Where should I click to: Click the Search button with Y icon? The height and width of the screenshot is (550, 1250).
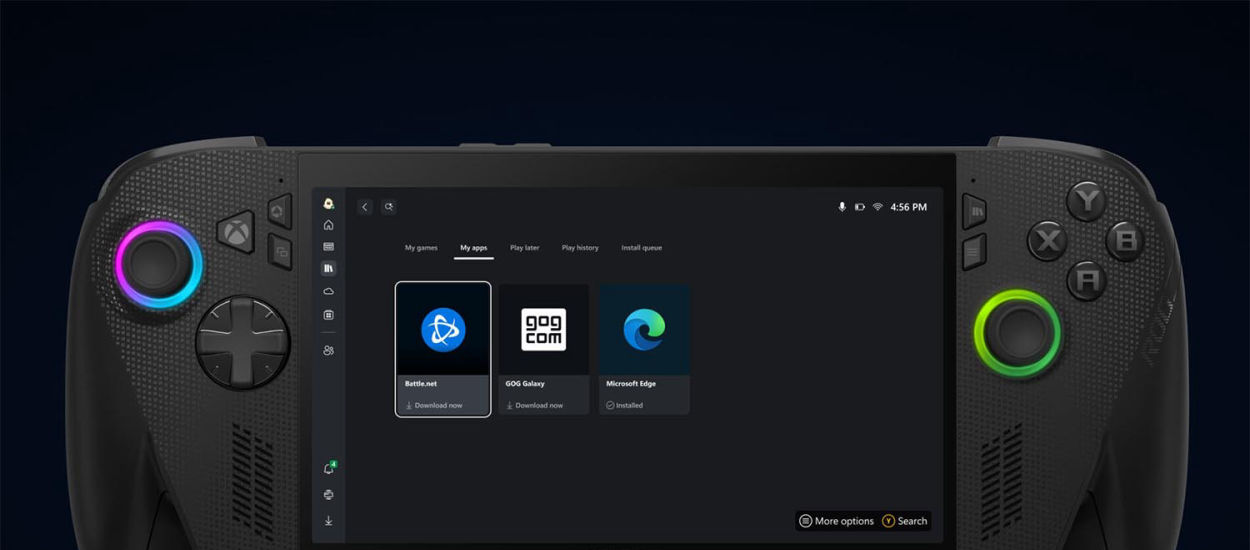[905, 521]
